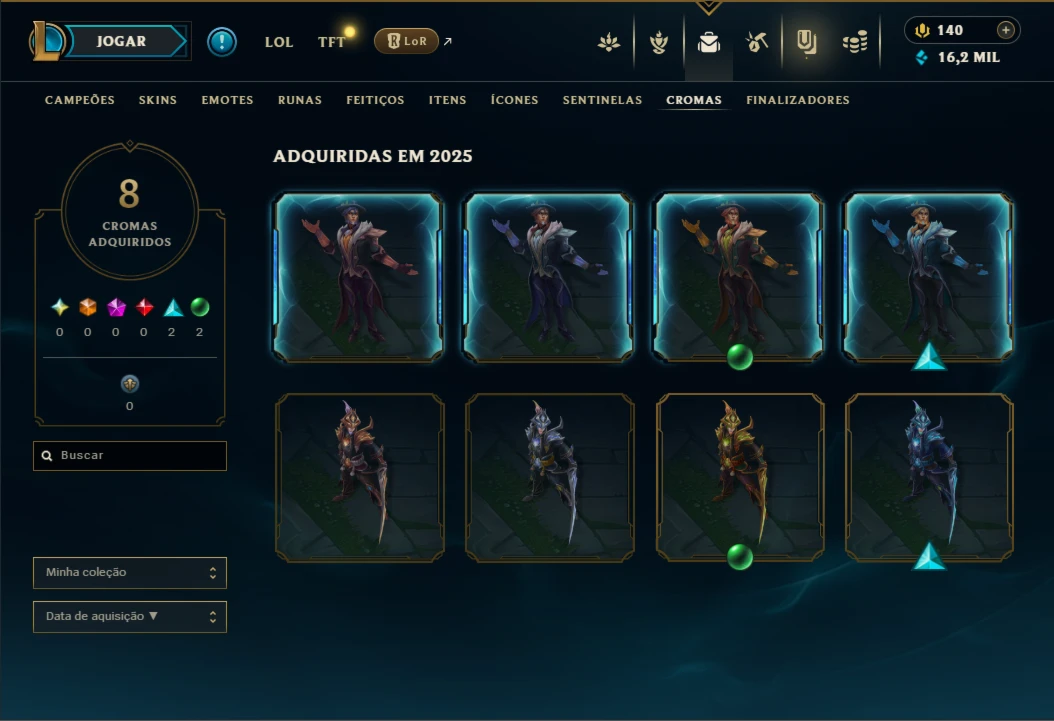Click the plus button to buy RP
Viewport: 1054px width, 721px height.
click(x=1006, y=30)
